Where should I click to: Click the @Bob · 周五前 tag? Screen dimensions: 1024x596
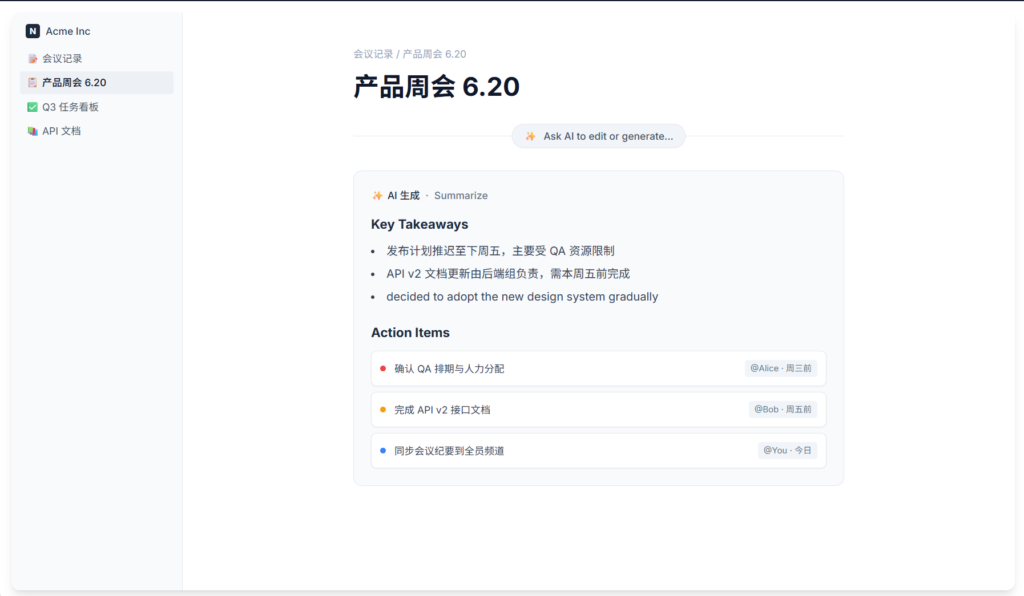(783, 409)
